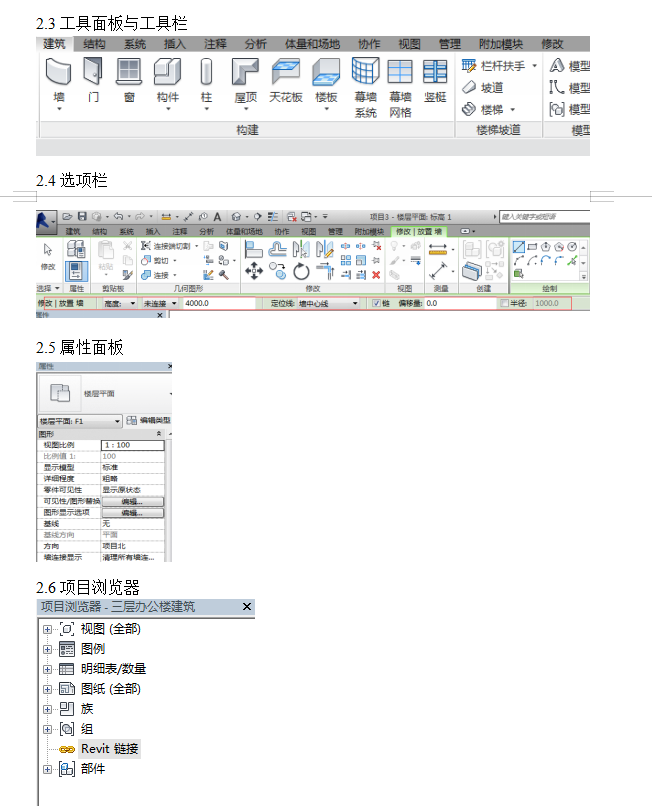Image resolution: width=652 pixels, height=811 pixels.
Task: Expand the 部件 tree node
Action: coord(48,769)
